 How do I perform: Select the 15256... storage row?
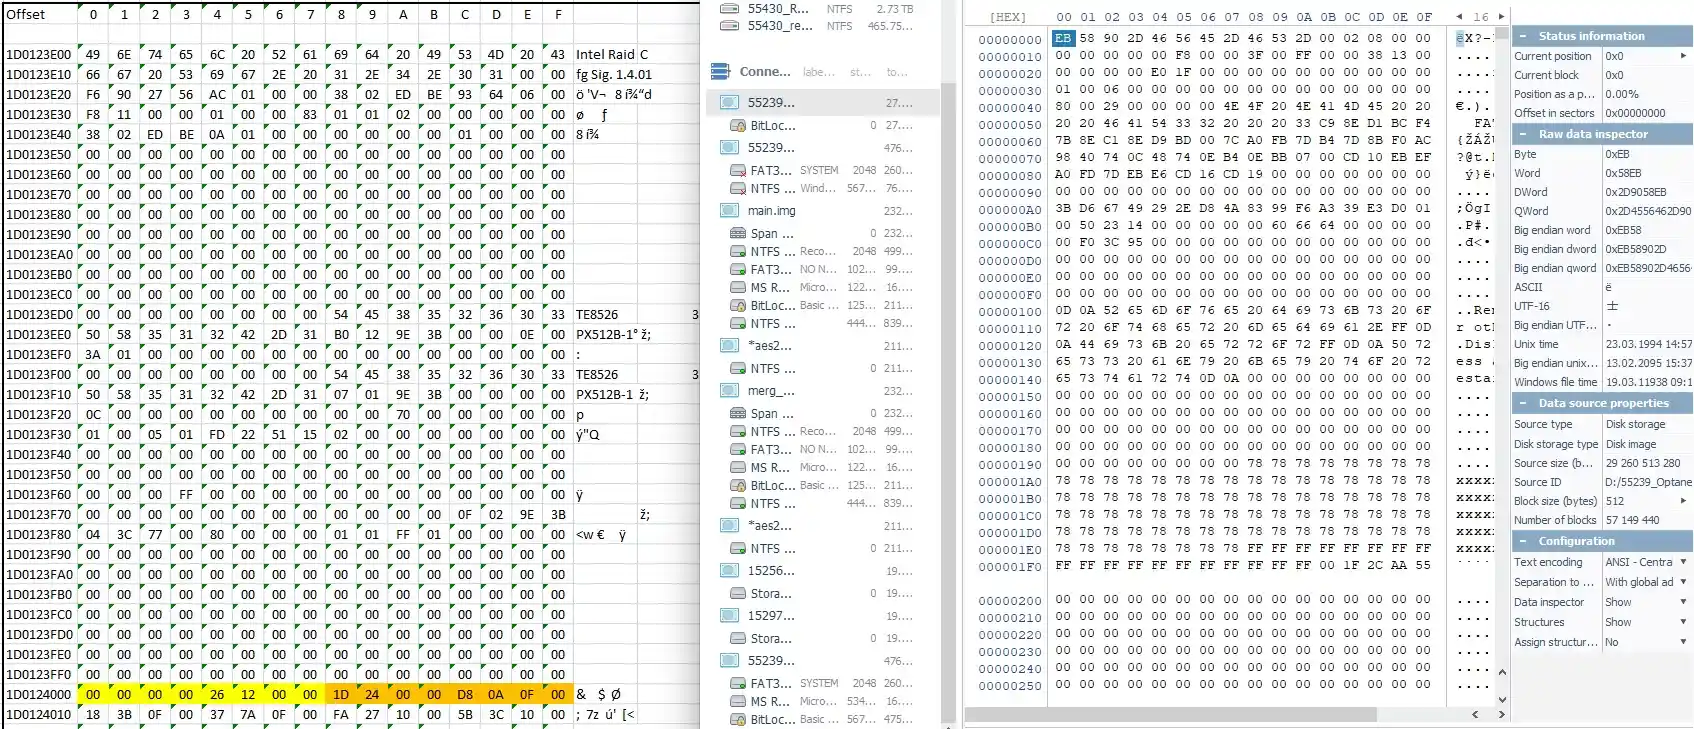click(x=822, y=571)
